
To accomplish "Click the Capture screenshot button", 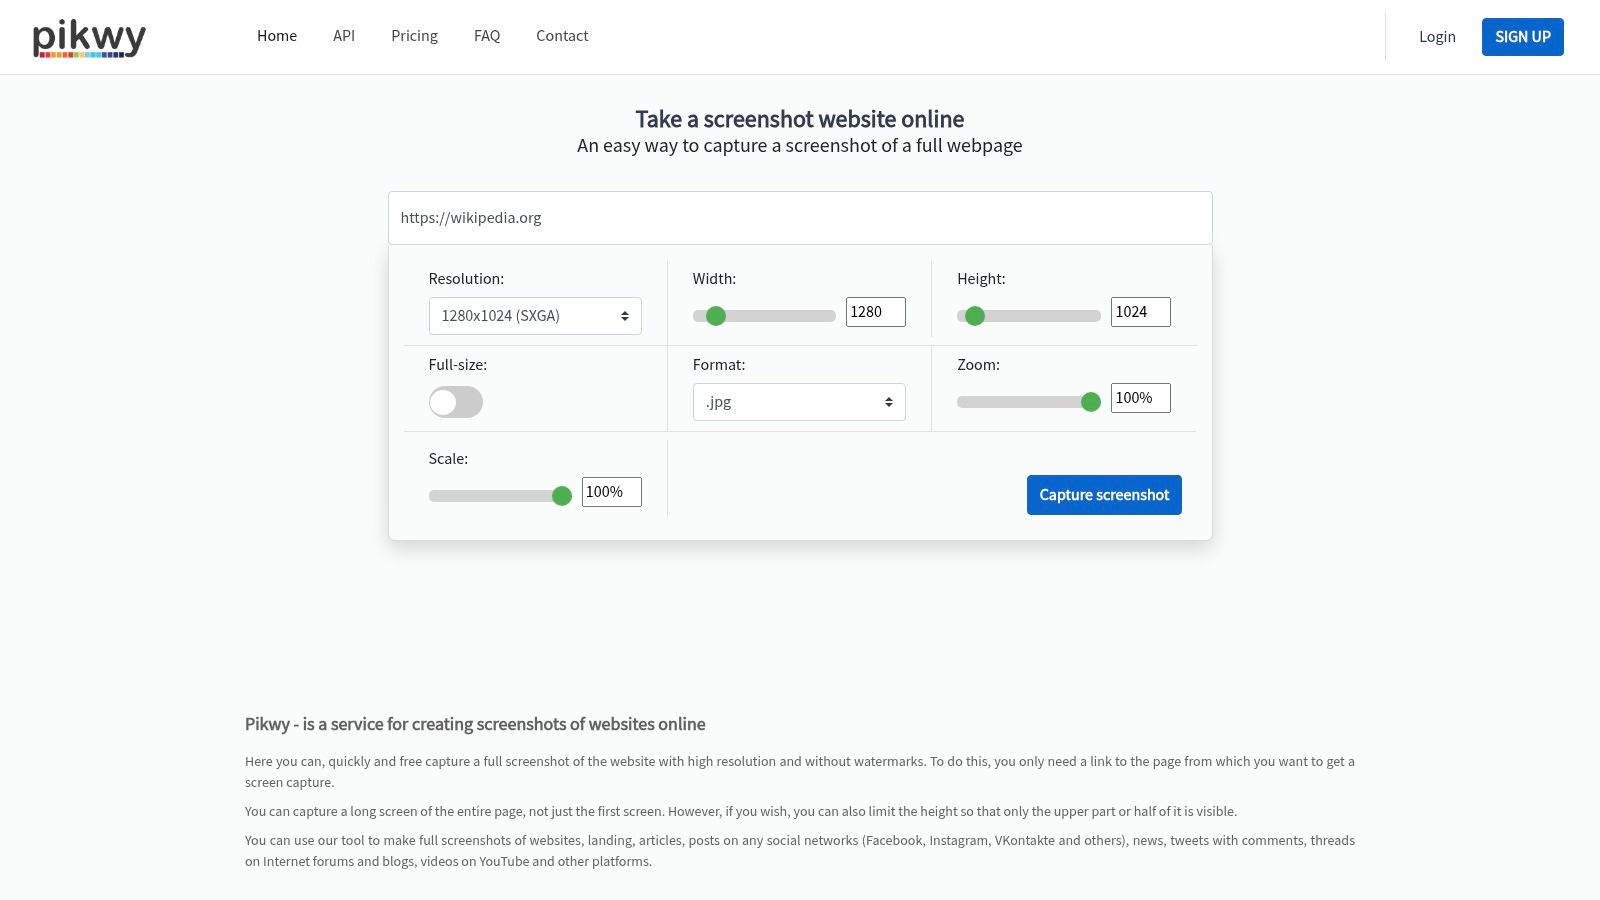I will tap(1104, 495).
